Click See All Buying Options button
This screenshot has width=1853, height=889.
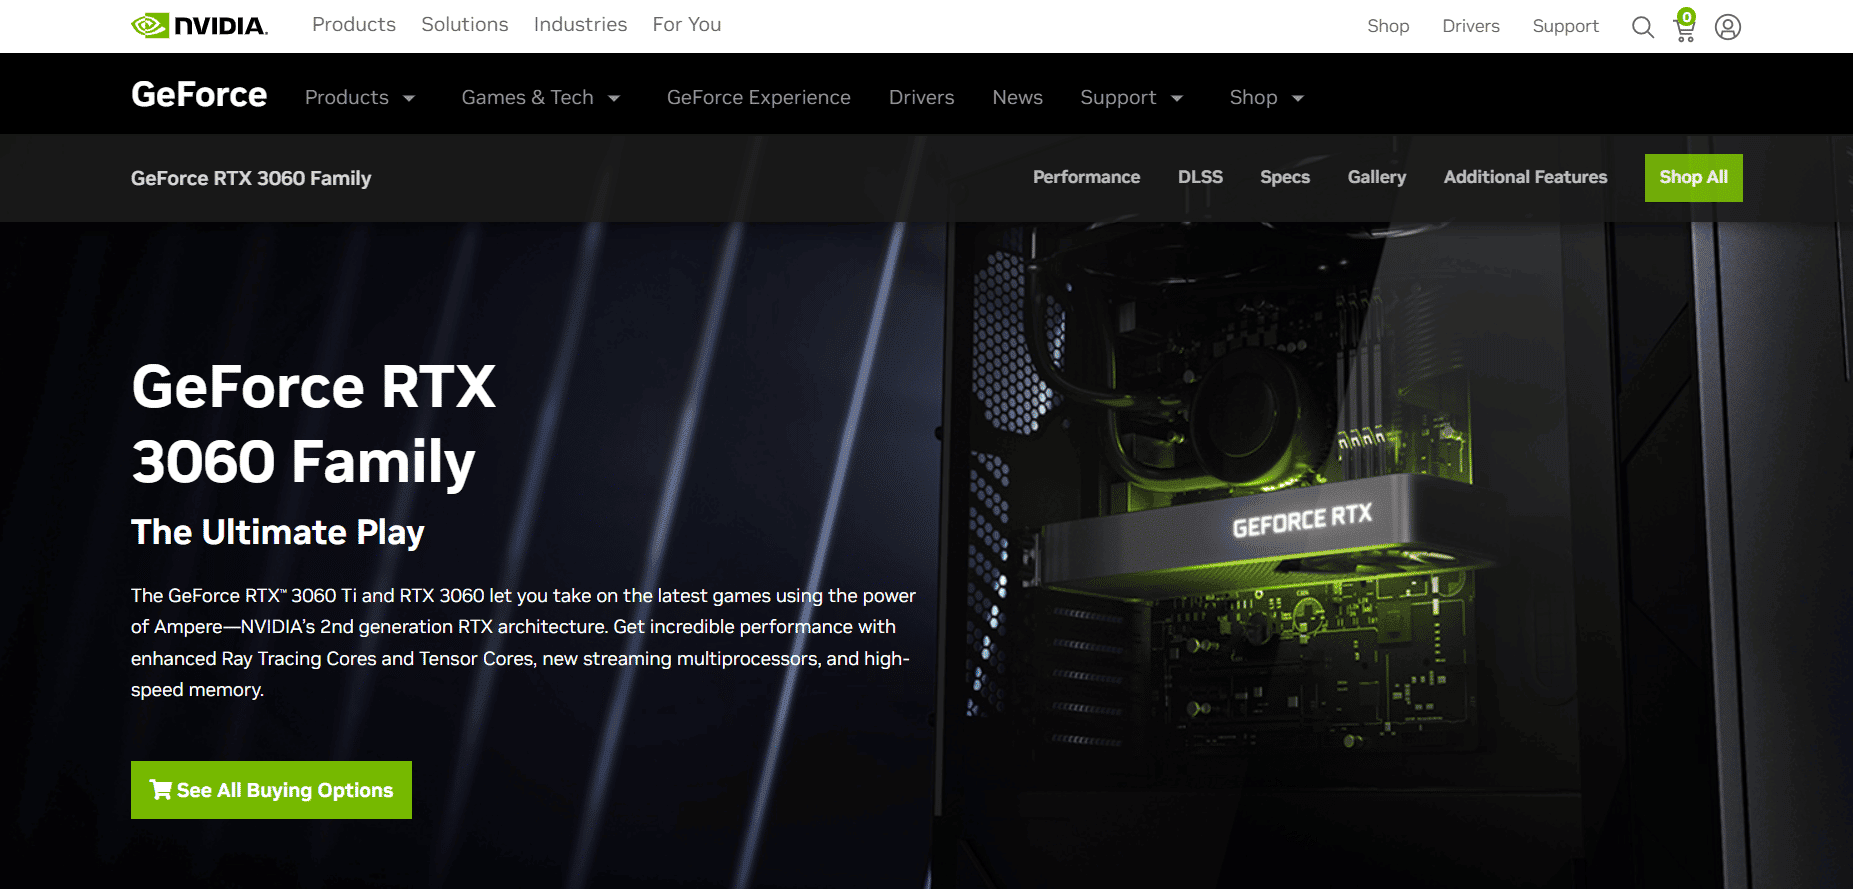(x=271, y=790)
